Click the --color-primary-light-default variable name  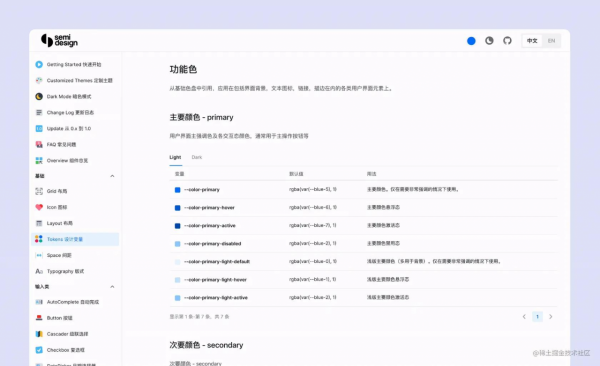(217, 261)
